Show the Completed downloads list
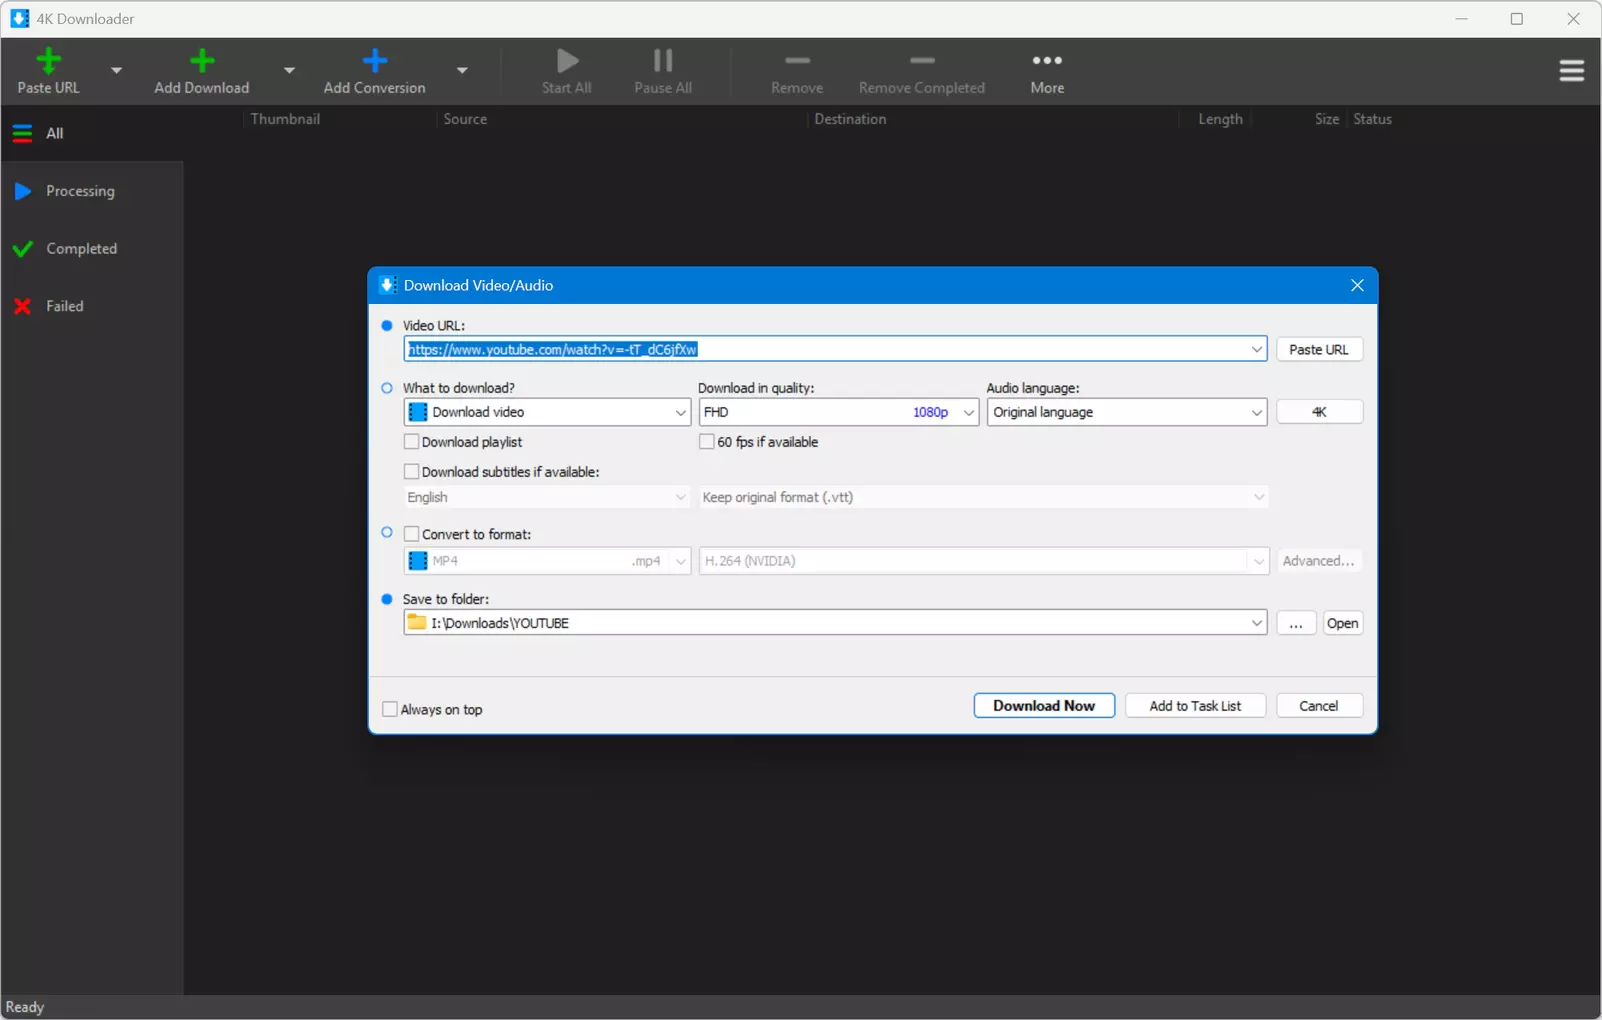This screenshot has height=1020, width=1602. click(92, 248)
